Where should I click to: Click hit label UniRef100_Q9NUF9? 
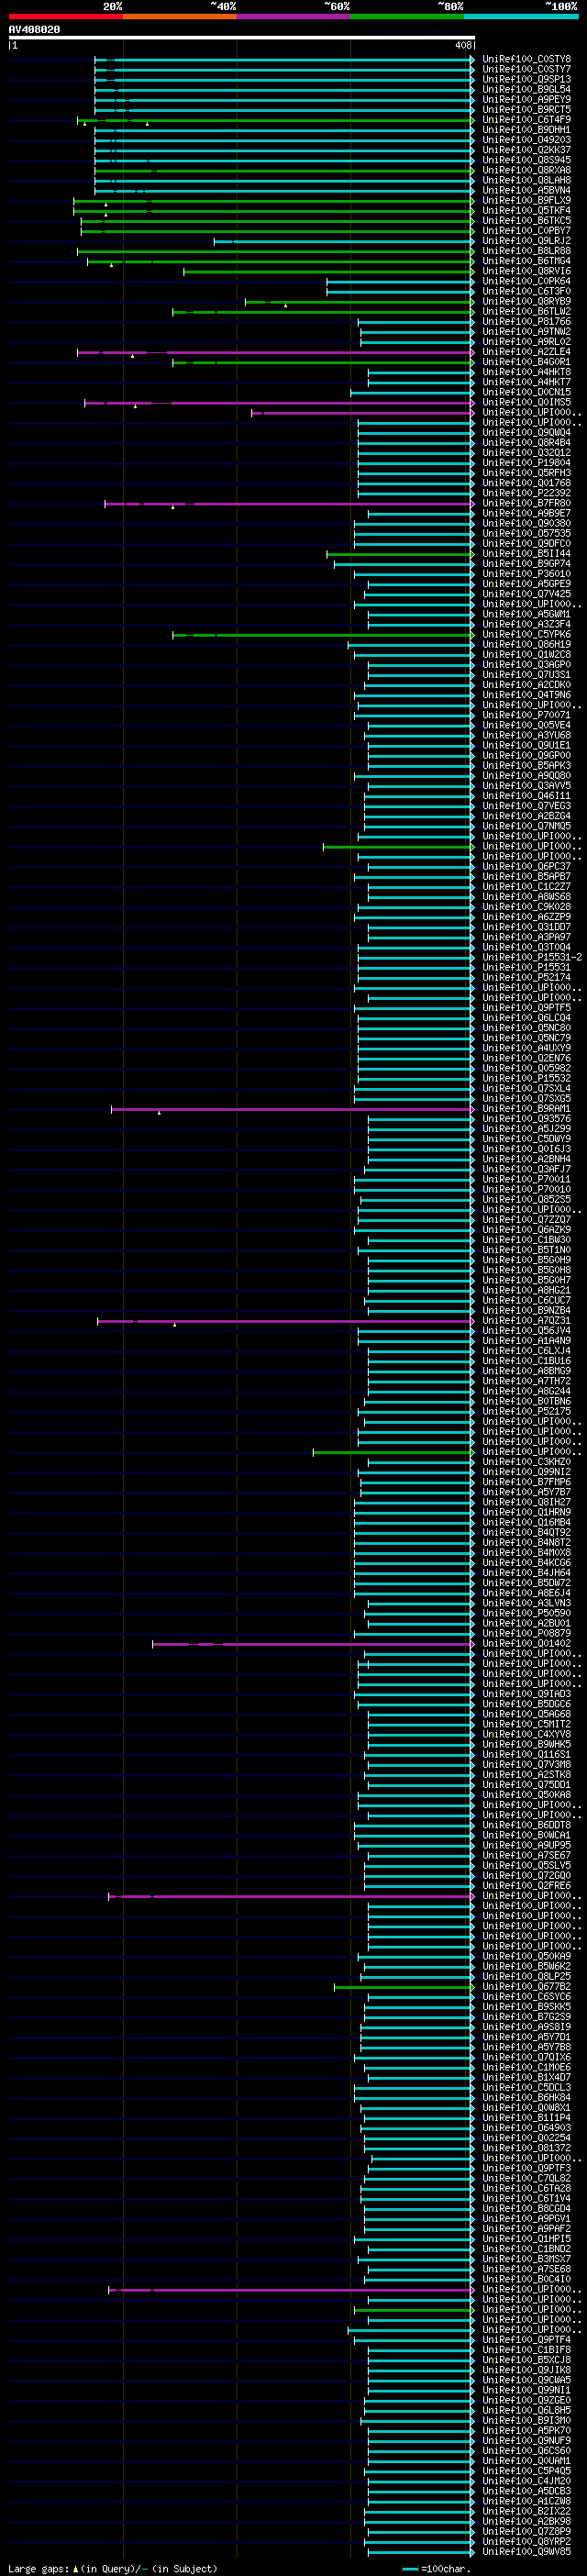click(526, 2441)
